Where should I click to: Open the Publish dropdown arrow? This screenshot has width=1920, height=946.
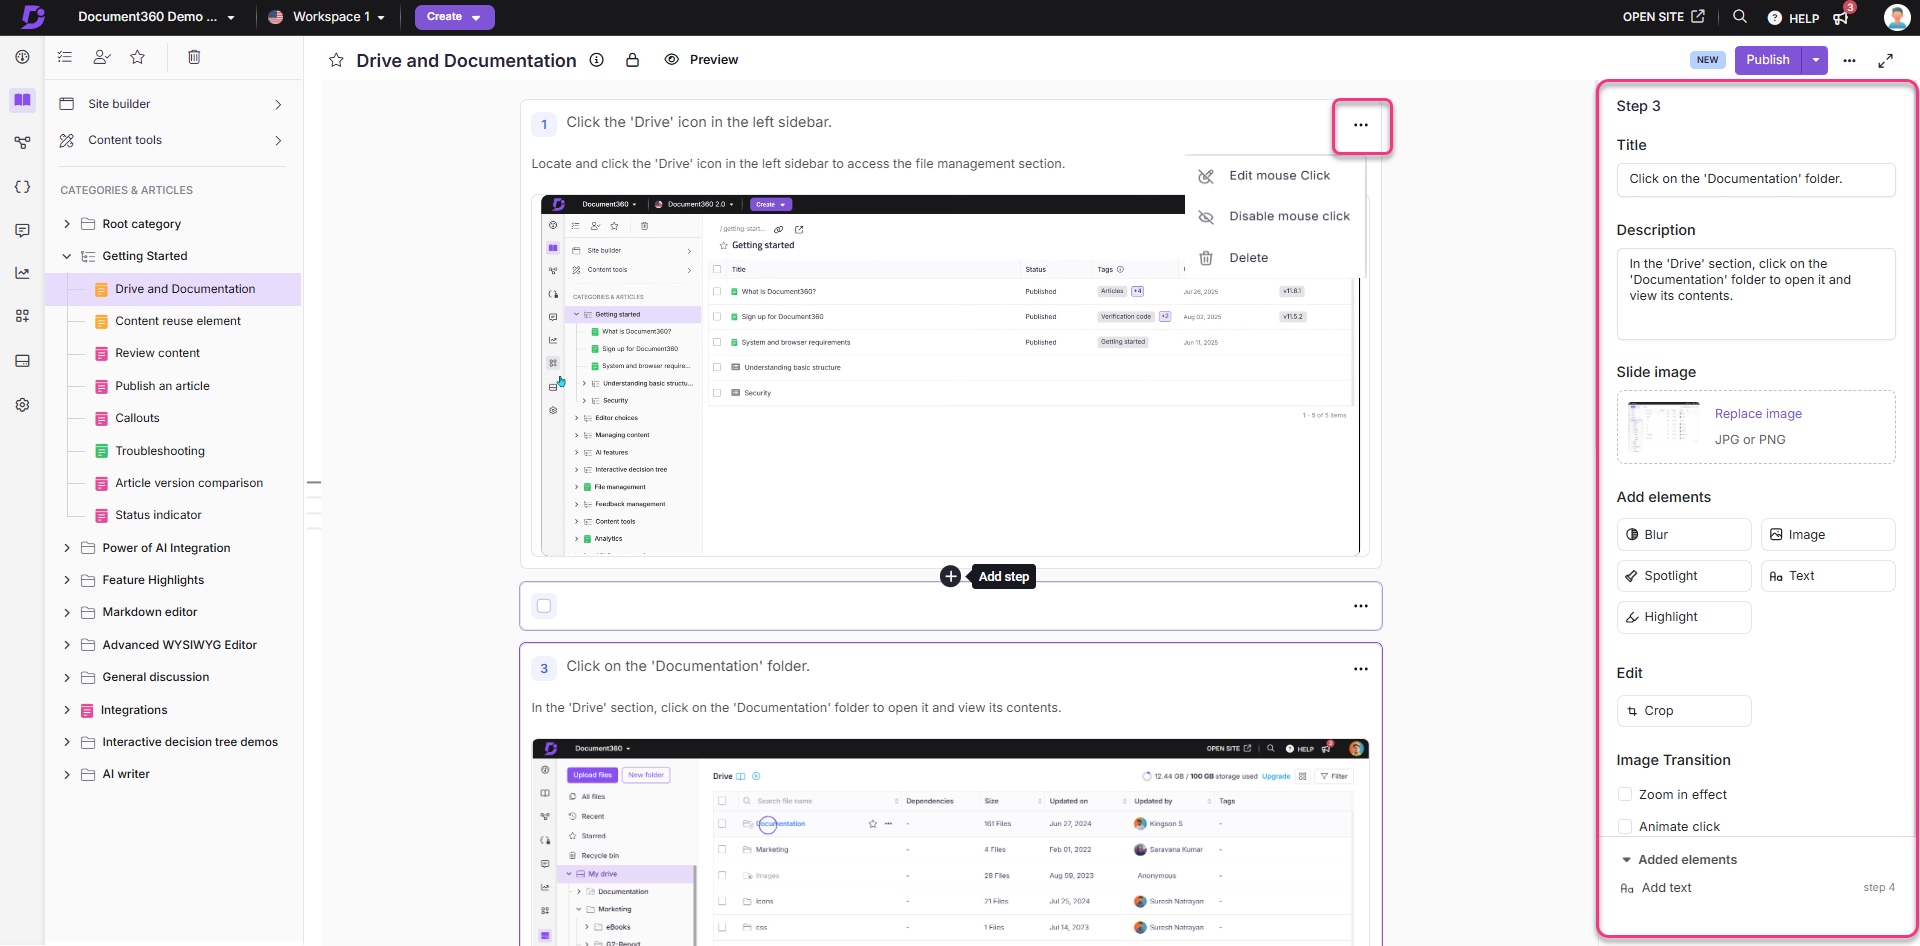click(1815, 60)
